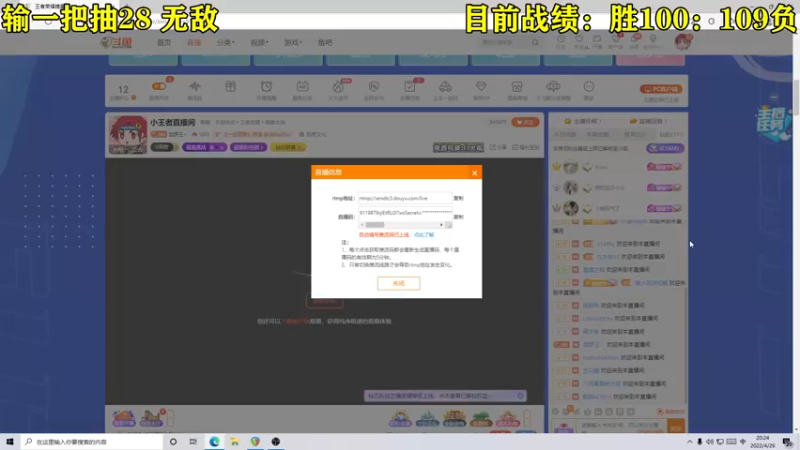This screenshot has height=450, width=800.
Task: Go to 首页 in top navigation
Action: [164, 42]
